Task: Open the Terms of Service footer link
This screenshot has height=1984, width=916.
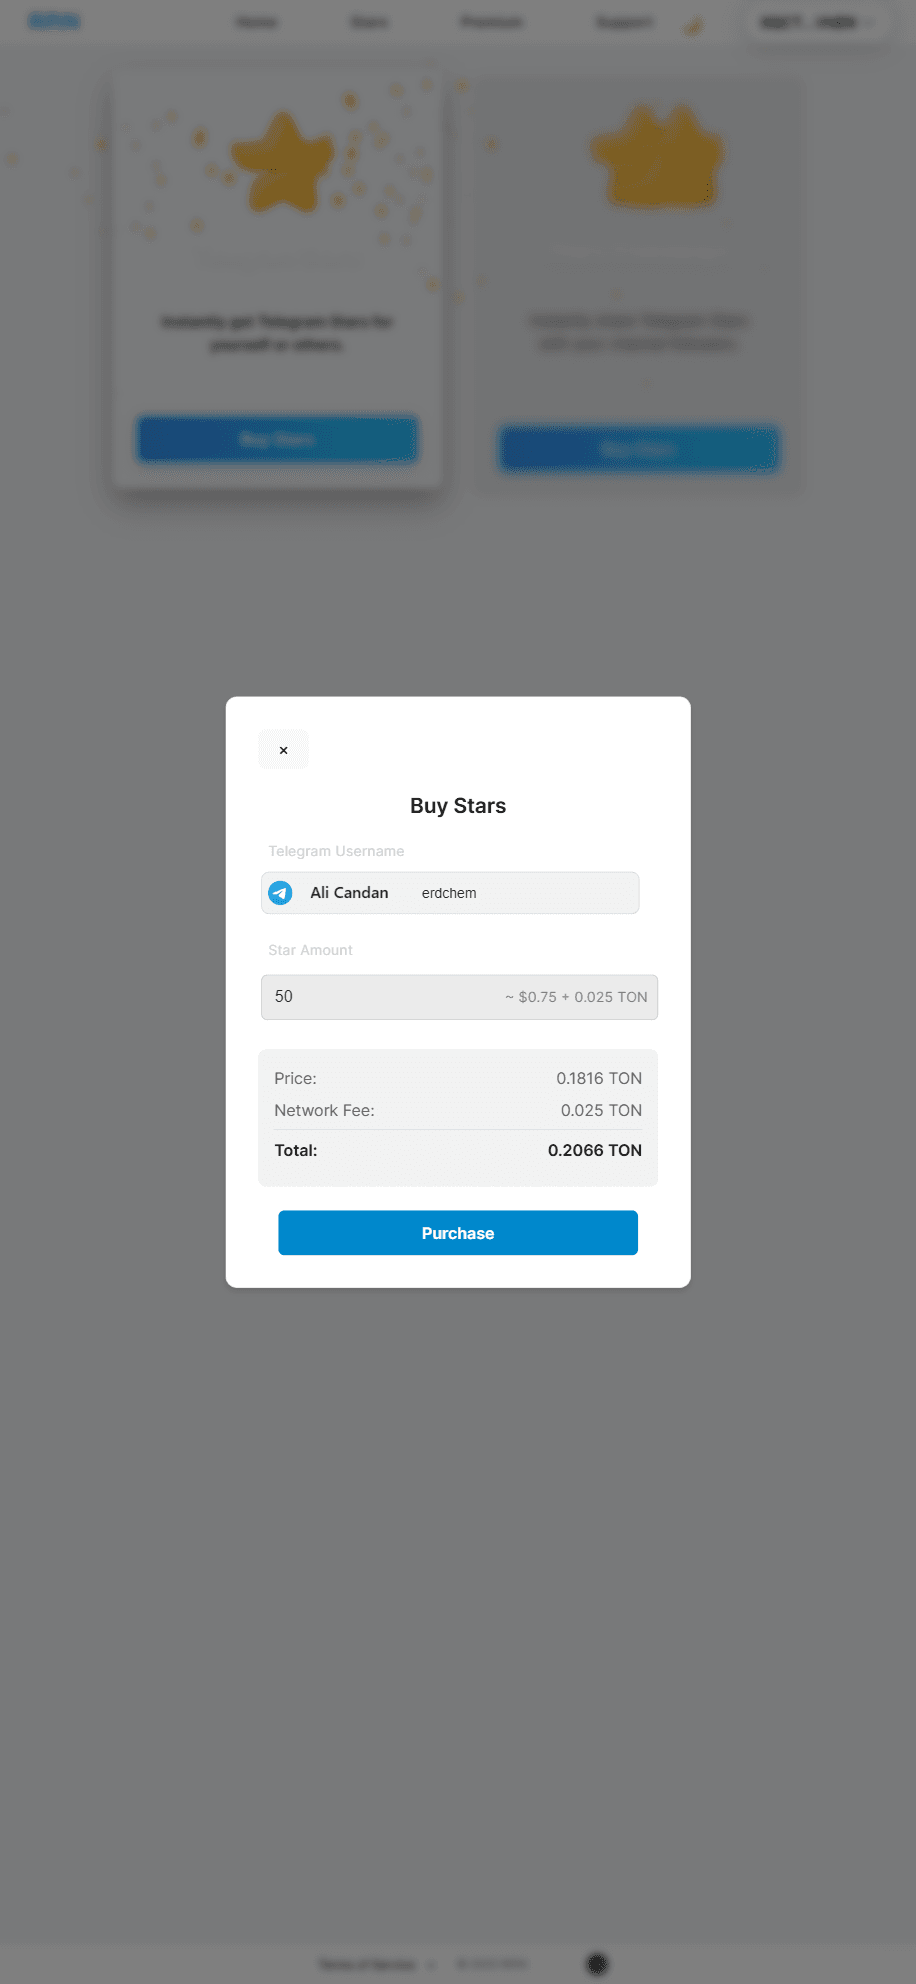Action: (x=367, y=1965)
